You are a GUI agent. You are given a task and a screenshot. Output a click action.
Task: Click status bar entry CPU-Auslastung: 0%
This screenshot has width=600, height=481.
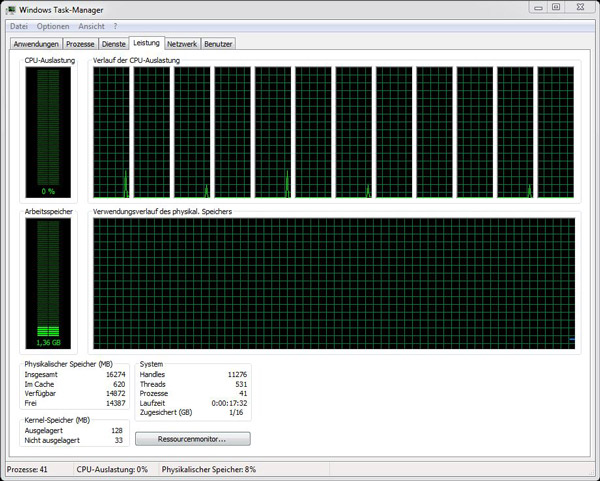click(x=112, y=469)
